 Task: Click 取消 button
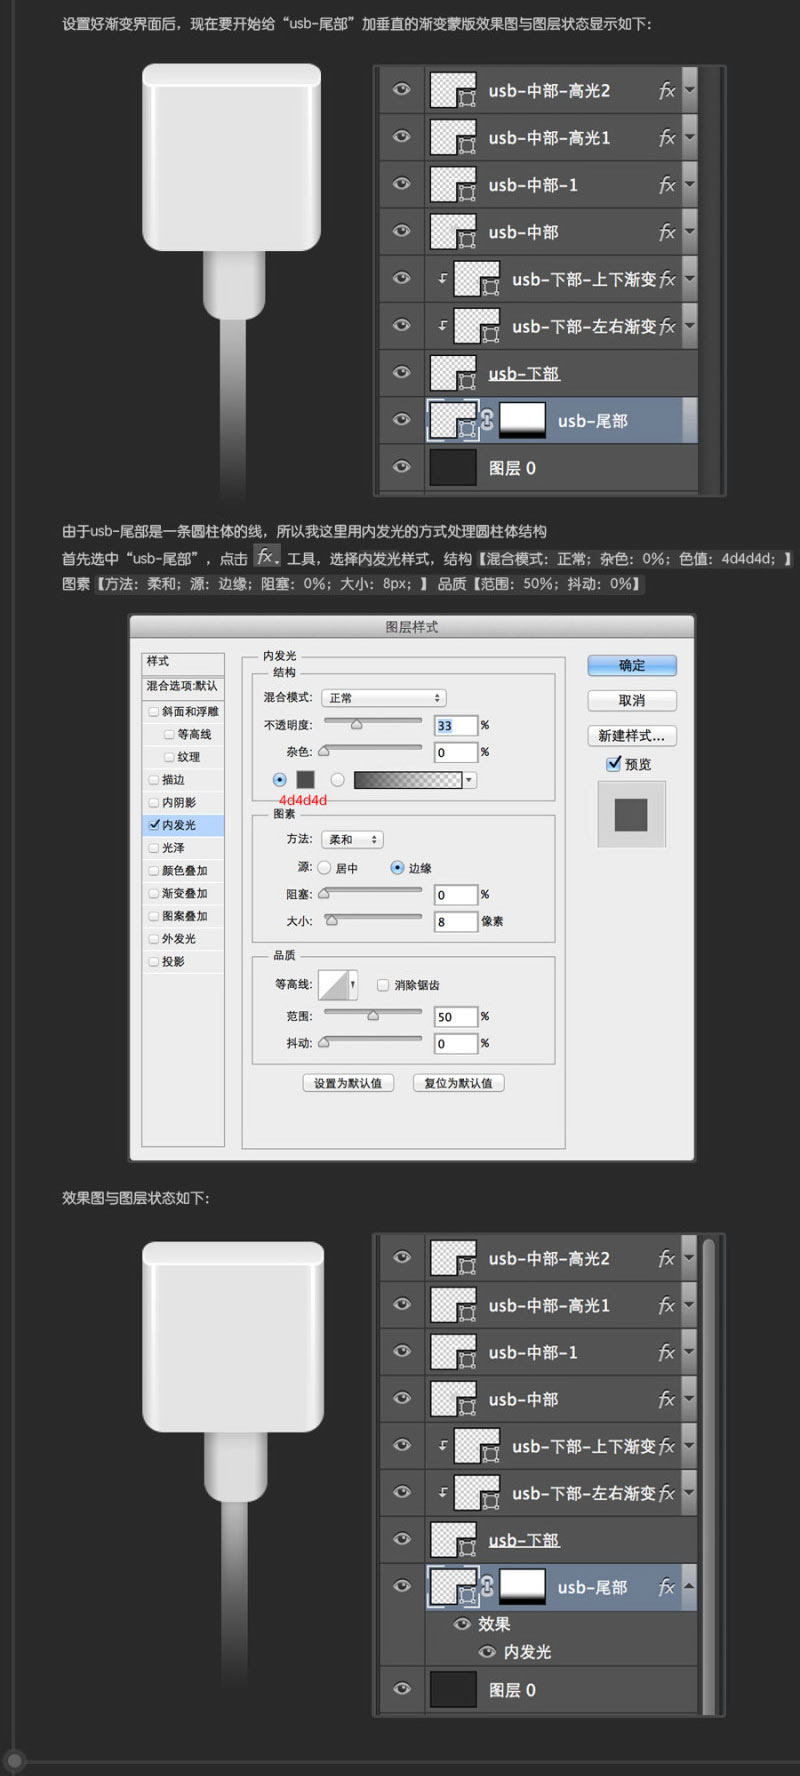coord(632,700)
